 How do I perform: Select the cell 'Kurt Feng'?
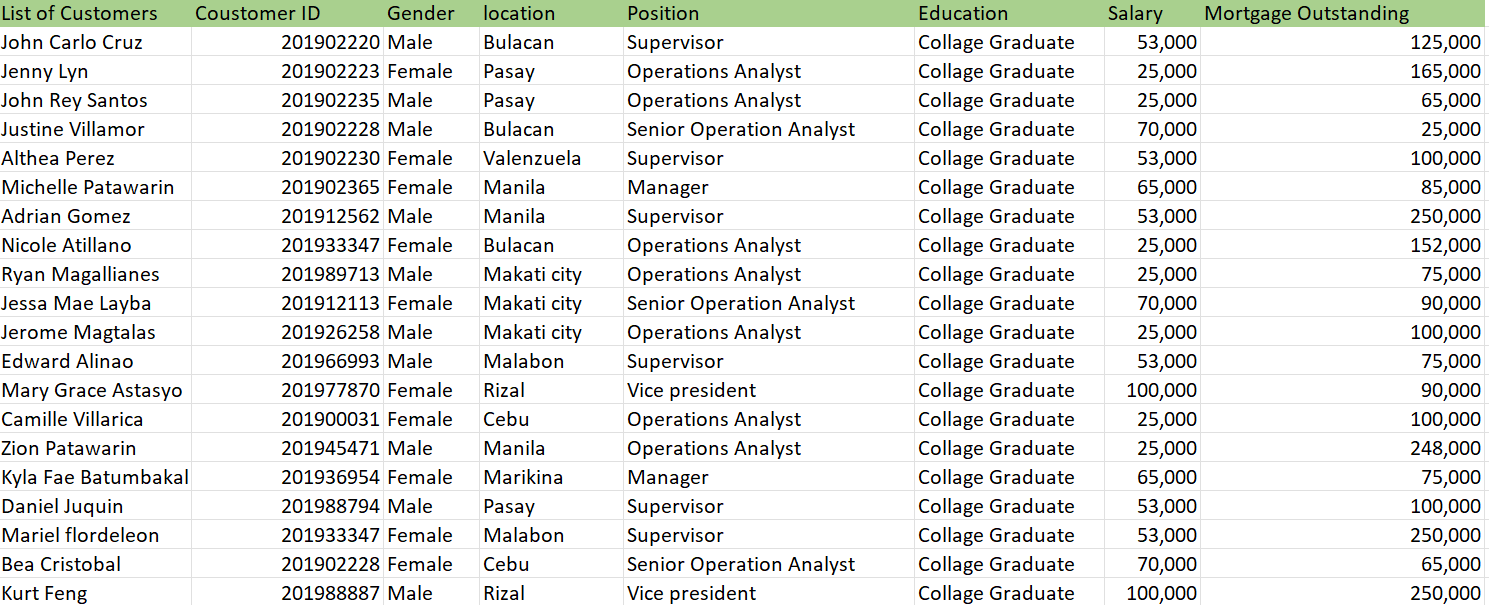[x=95, y=592]
